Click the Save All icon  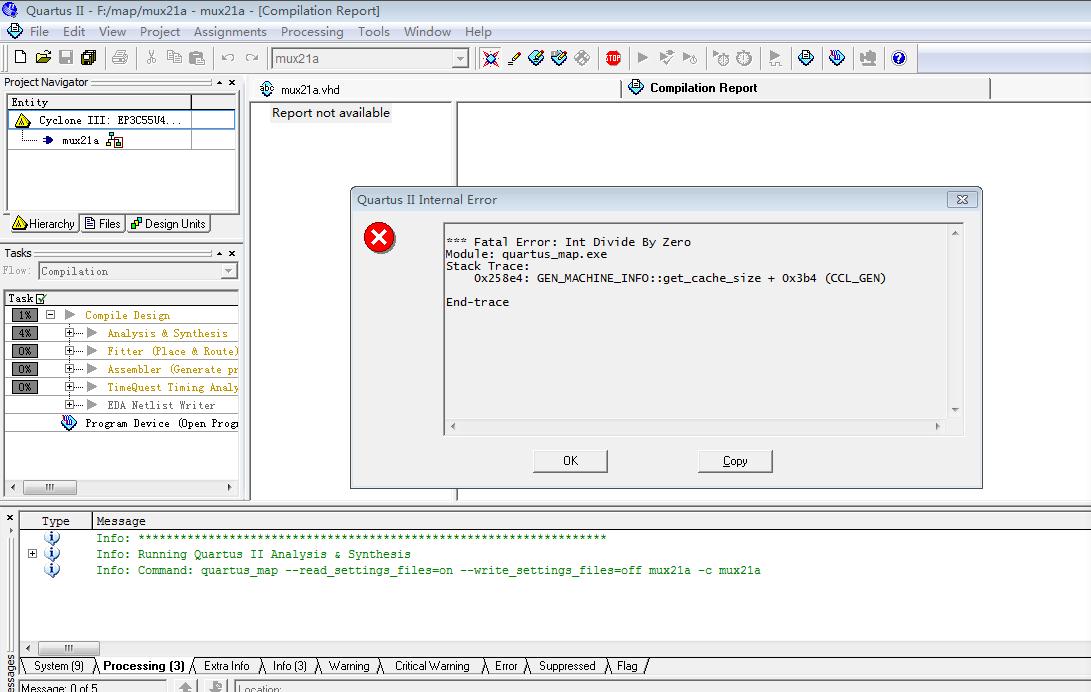click(x=88, y=58)
